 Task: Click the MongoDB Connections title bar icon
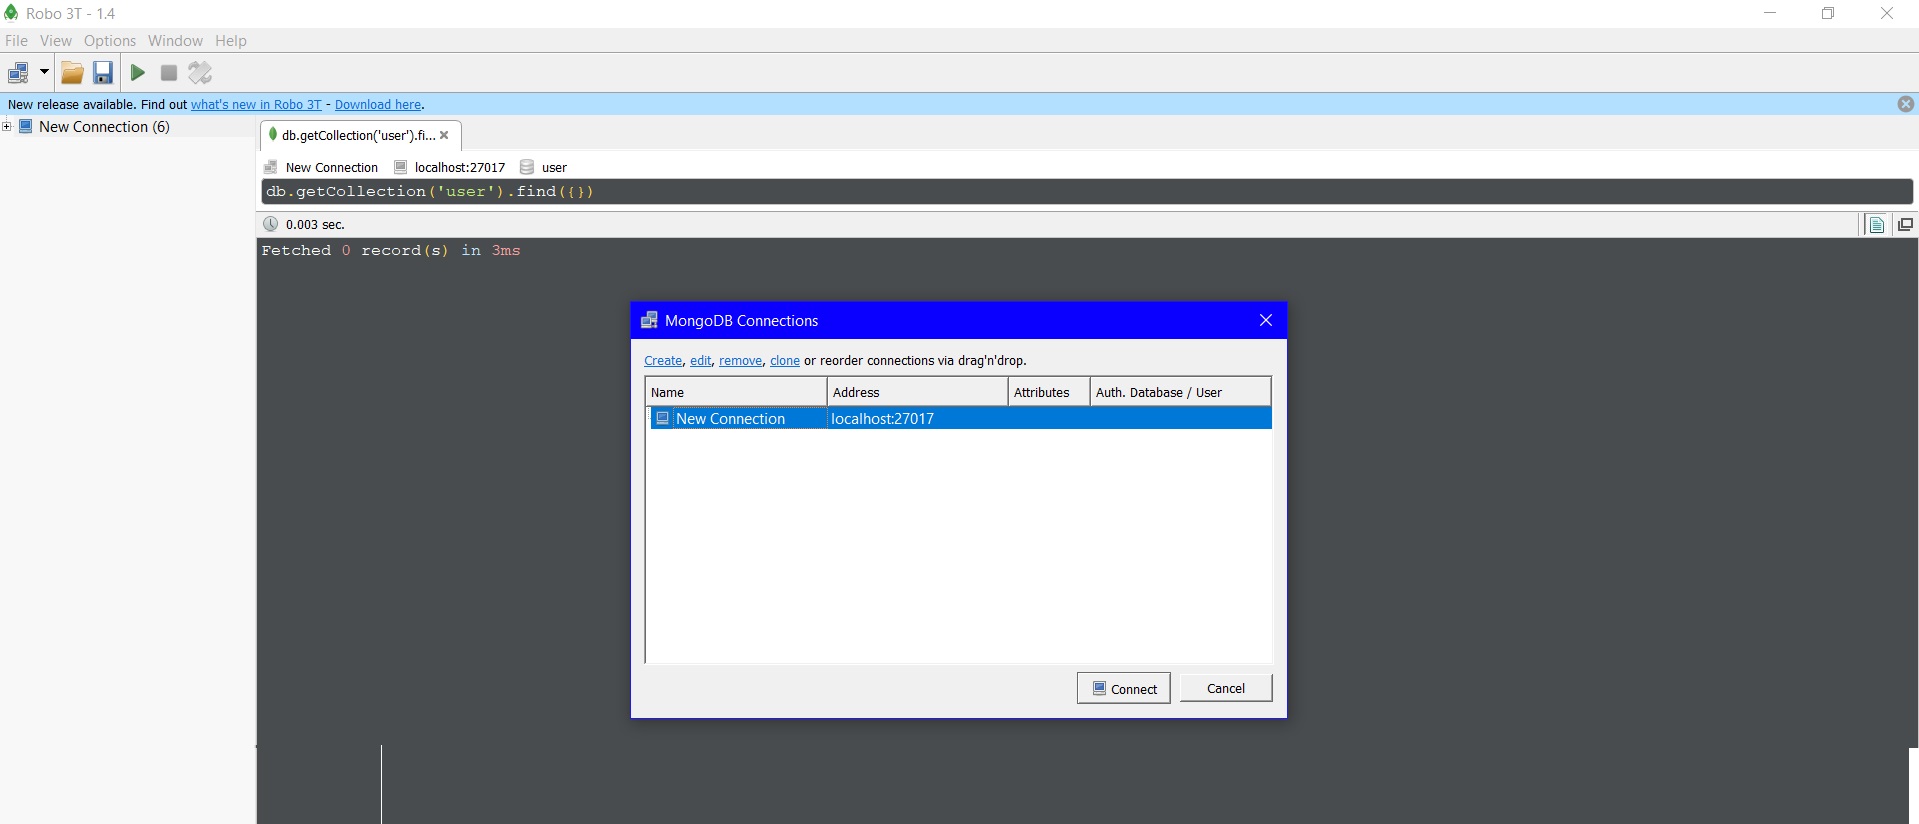click(649, 320)
